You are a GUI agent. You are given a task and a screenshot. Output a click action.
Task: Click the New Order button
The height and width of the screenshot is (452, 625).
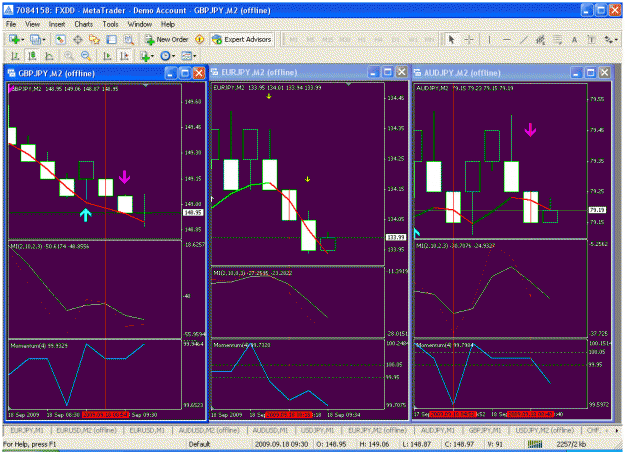167,39
